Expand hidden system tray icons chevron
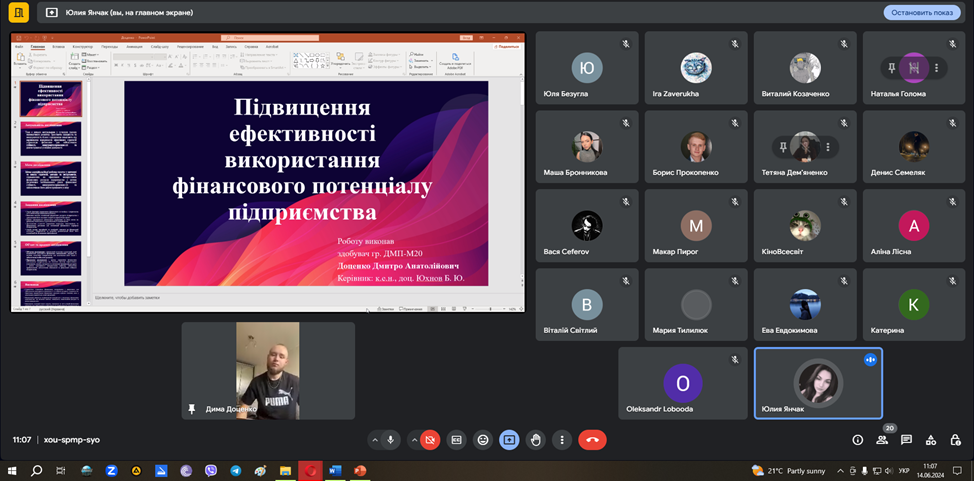974x481 pixels. pos(840,470)
